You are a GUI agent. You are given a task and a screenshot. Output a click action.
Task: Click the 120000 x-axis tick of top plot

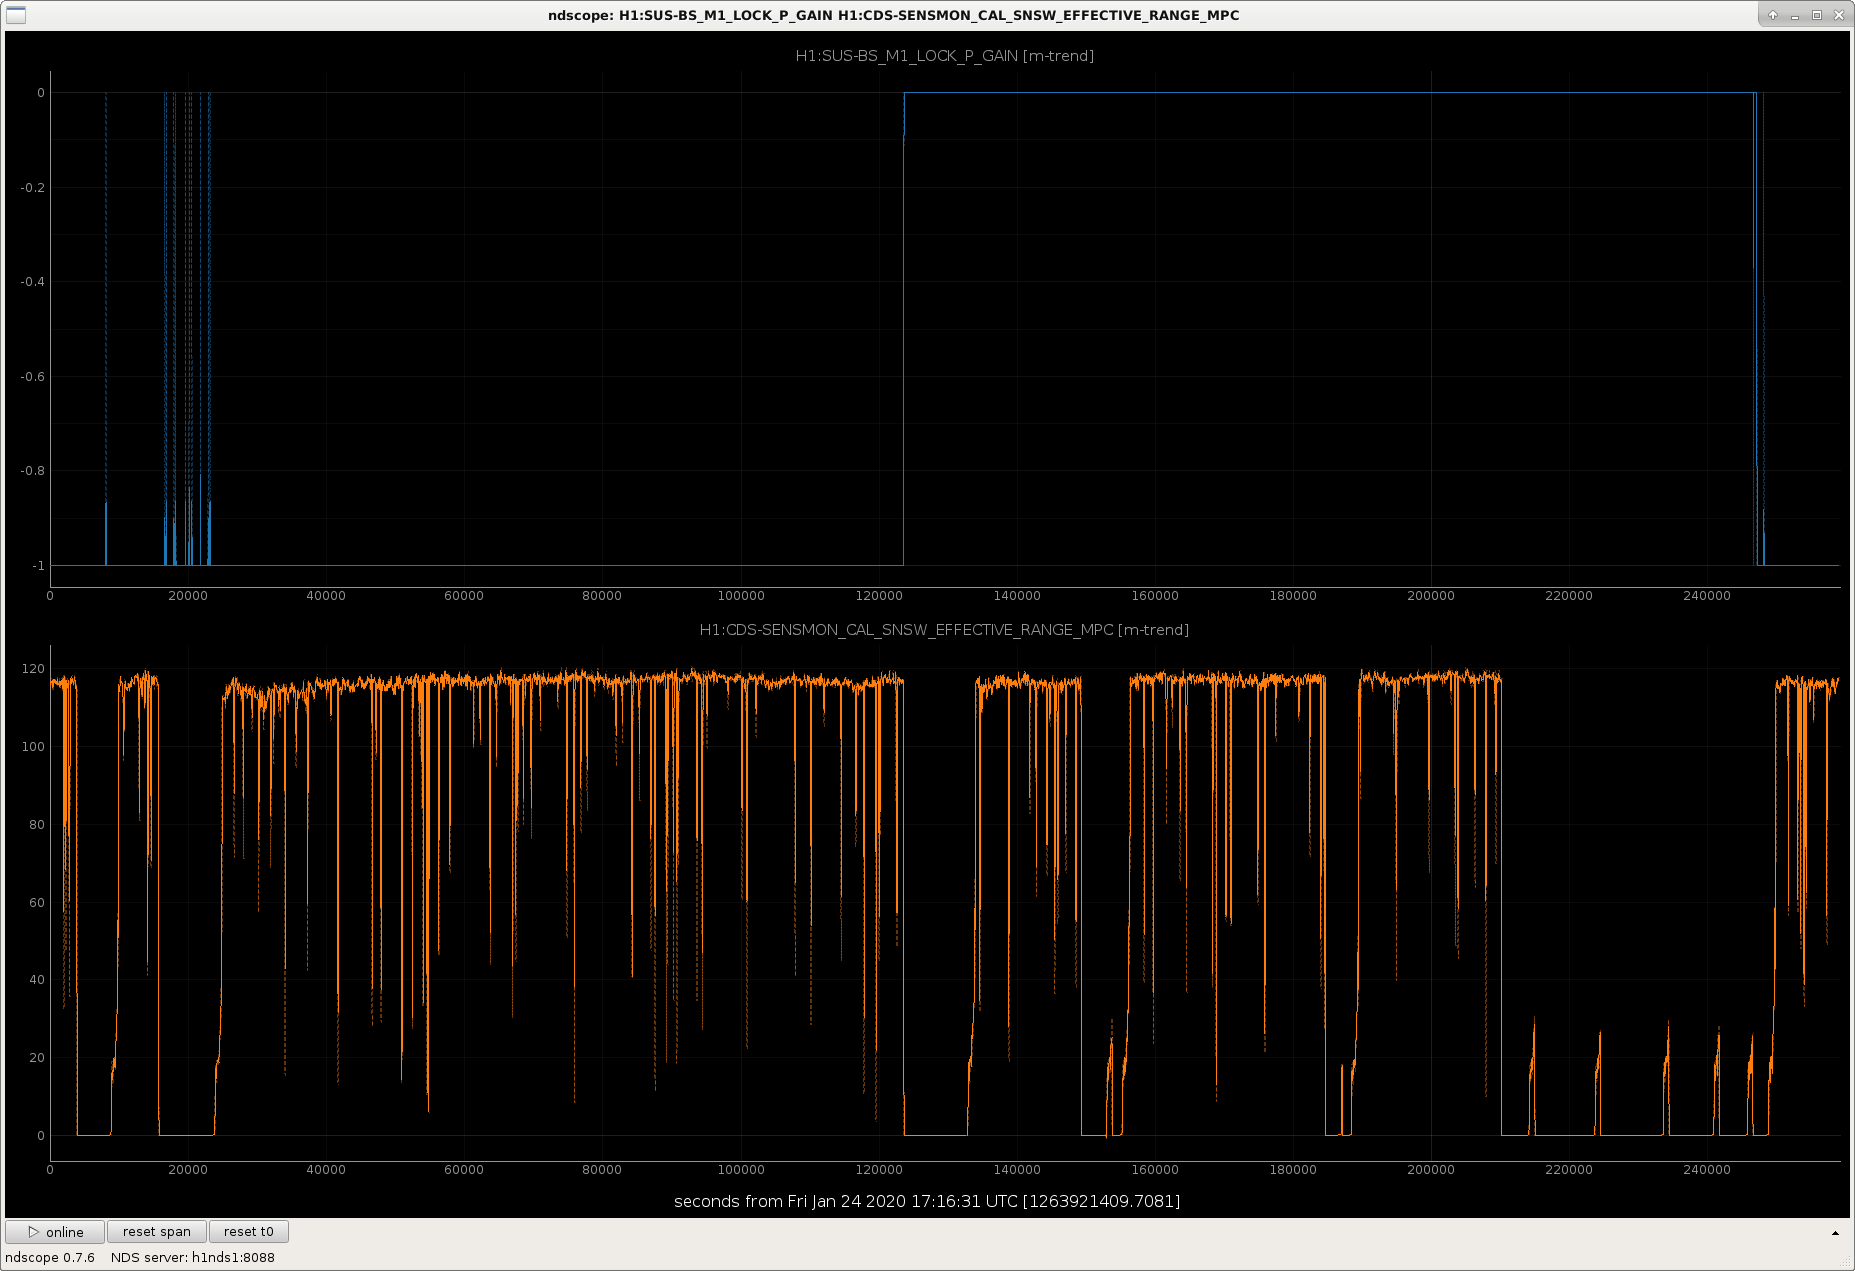[879, 596]
